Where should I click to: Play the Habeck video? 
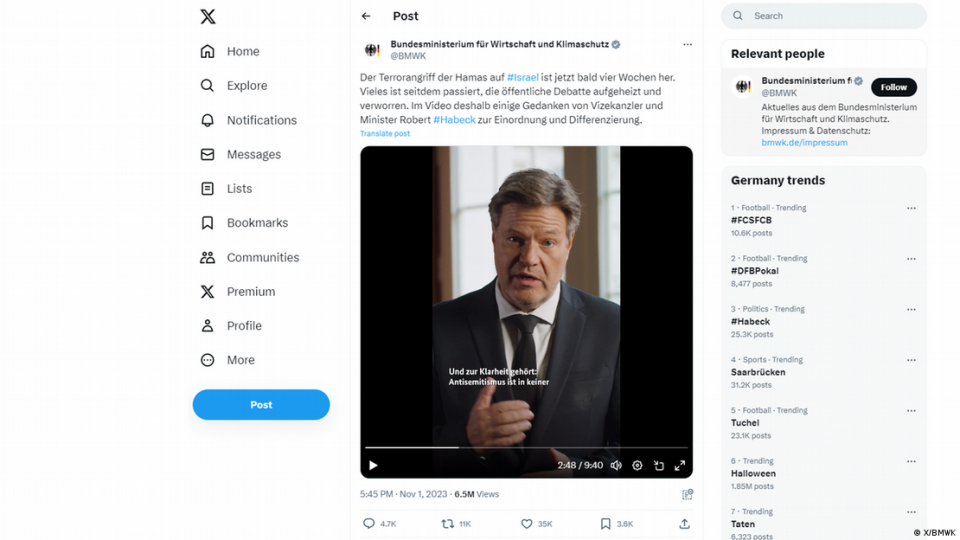coord(373,465)
